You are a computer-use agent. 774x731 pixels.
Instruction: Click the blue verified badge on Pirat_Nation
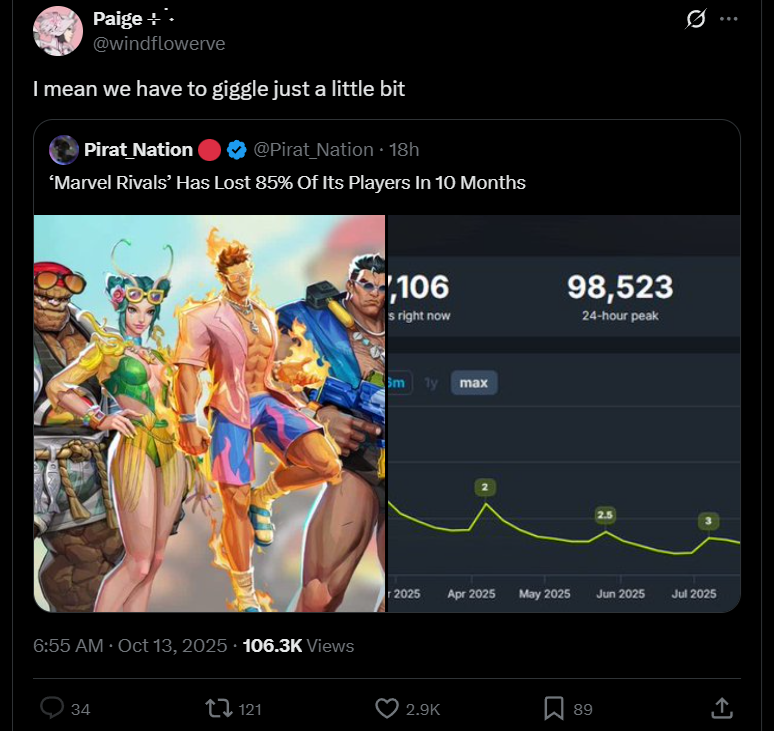(237, 150)
